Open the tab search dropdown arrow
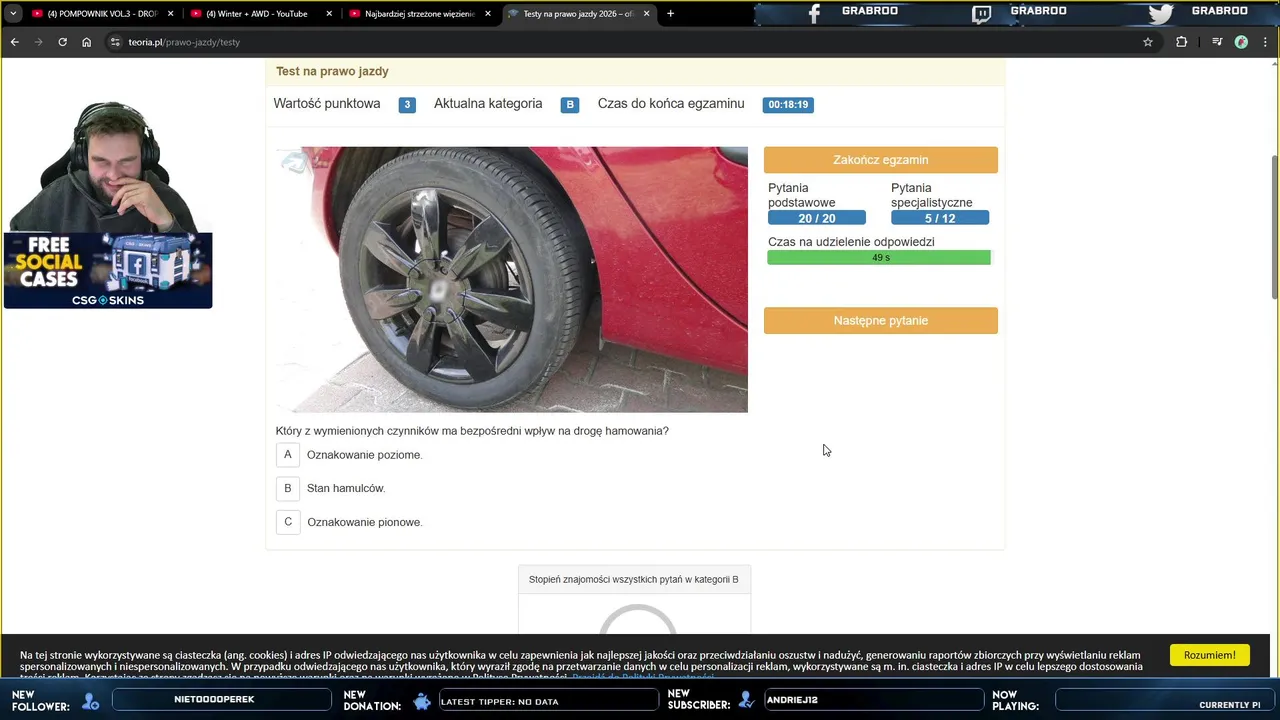This screenshot has height=720, width=1280. (x=13, y=14)
